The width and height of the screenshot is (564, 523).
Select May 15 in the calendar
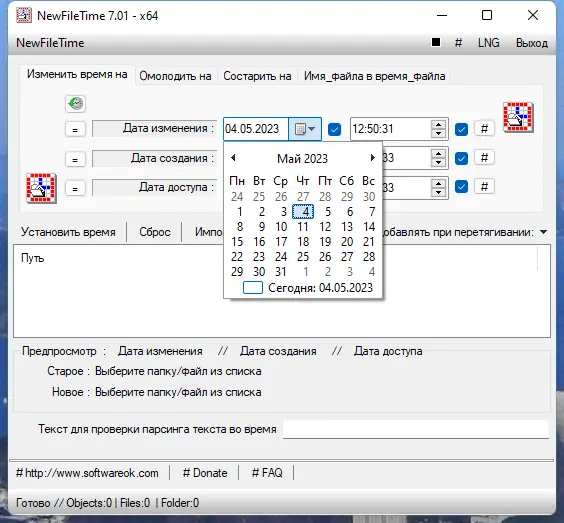tap(237, 242)
